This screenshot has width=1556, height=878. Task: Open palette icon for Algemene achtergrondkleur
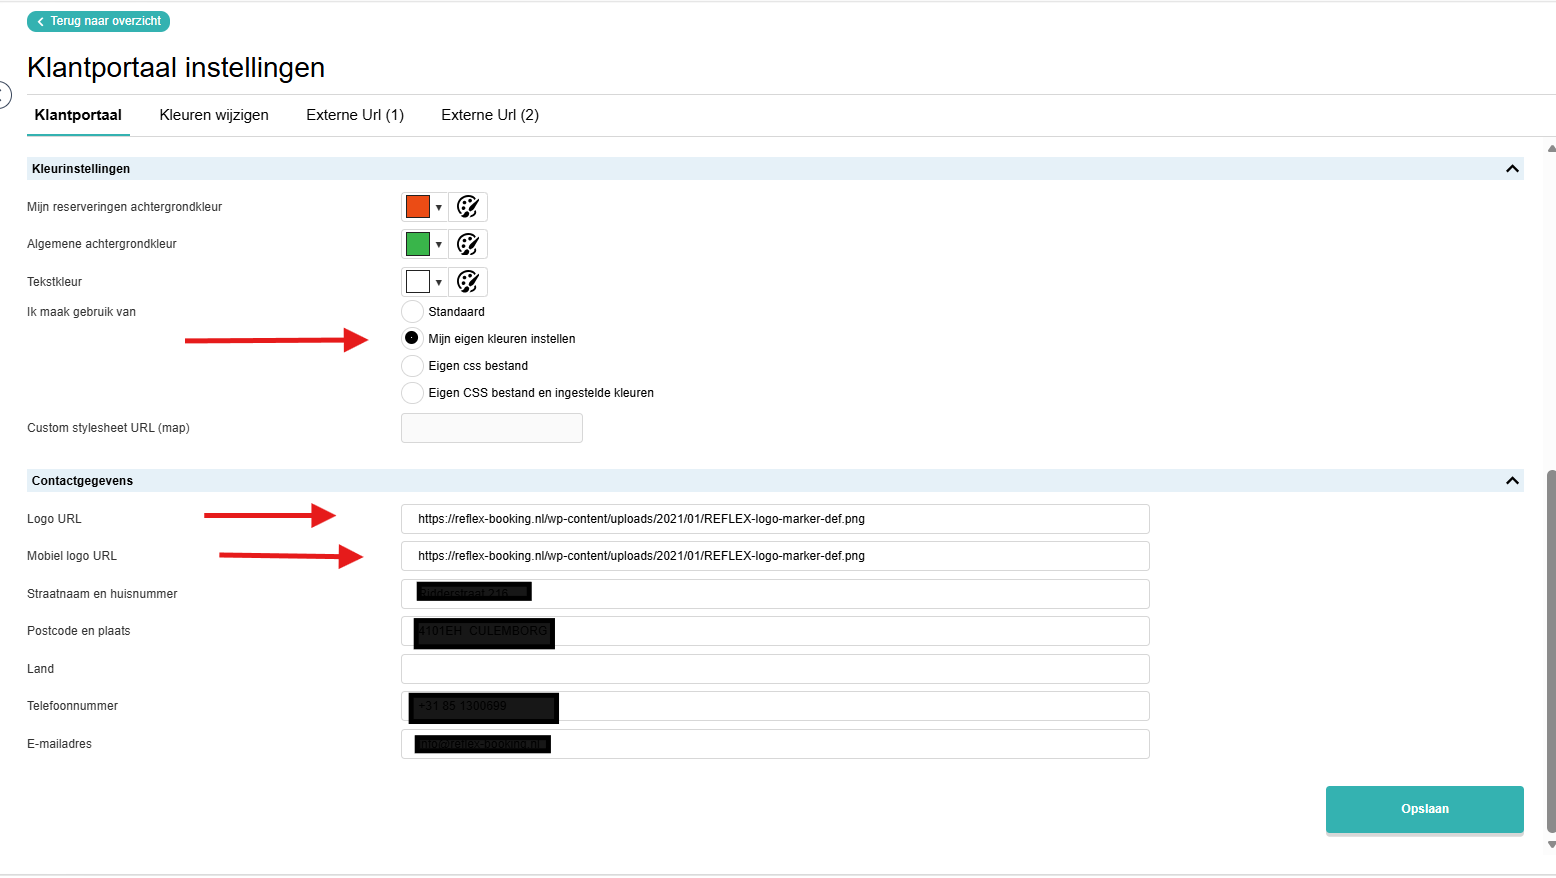[468, 244]
